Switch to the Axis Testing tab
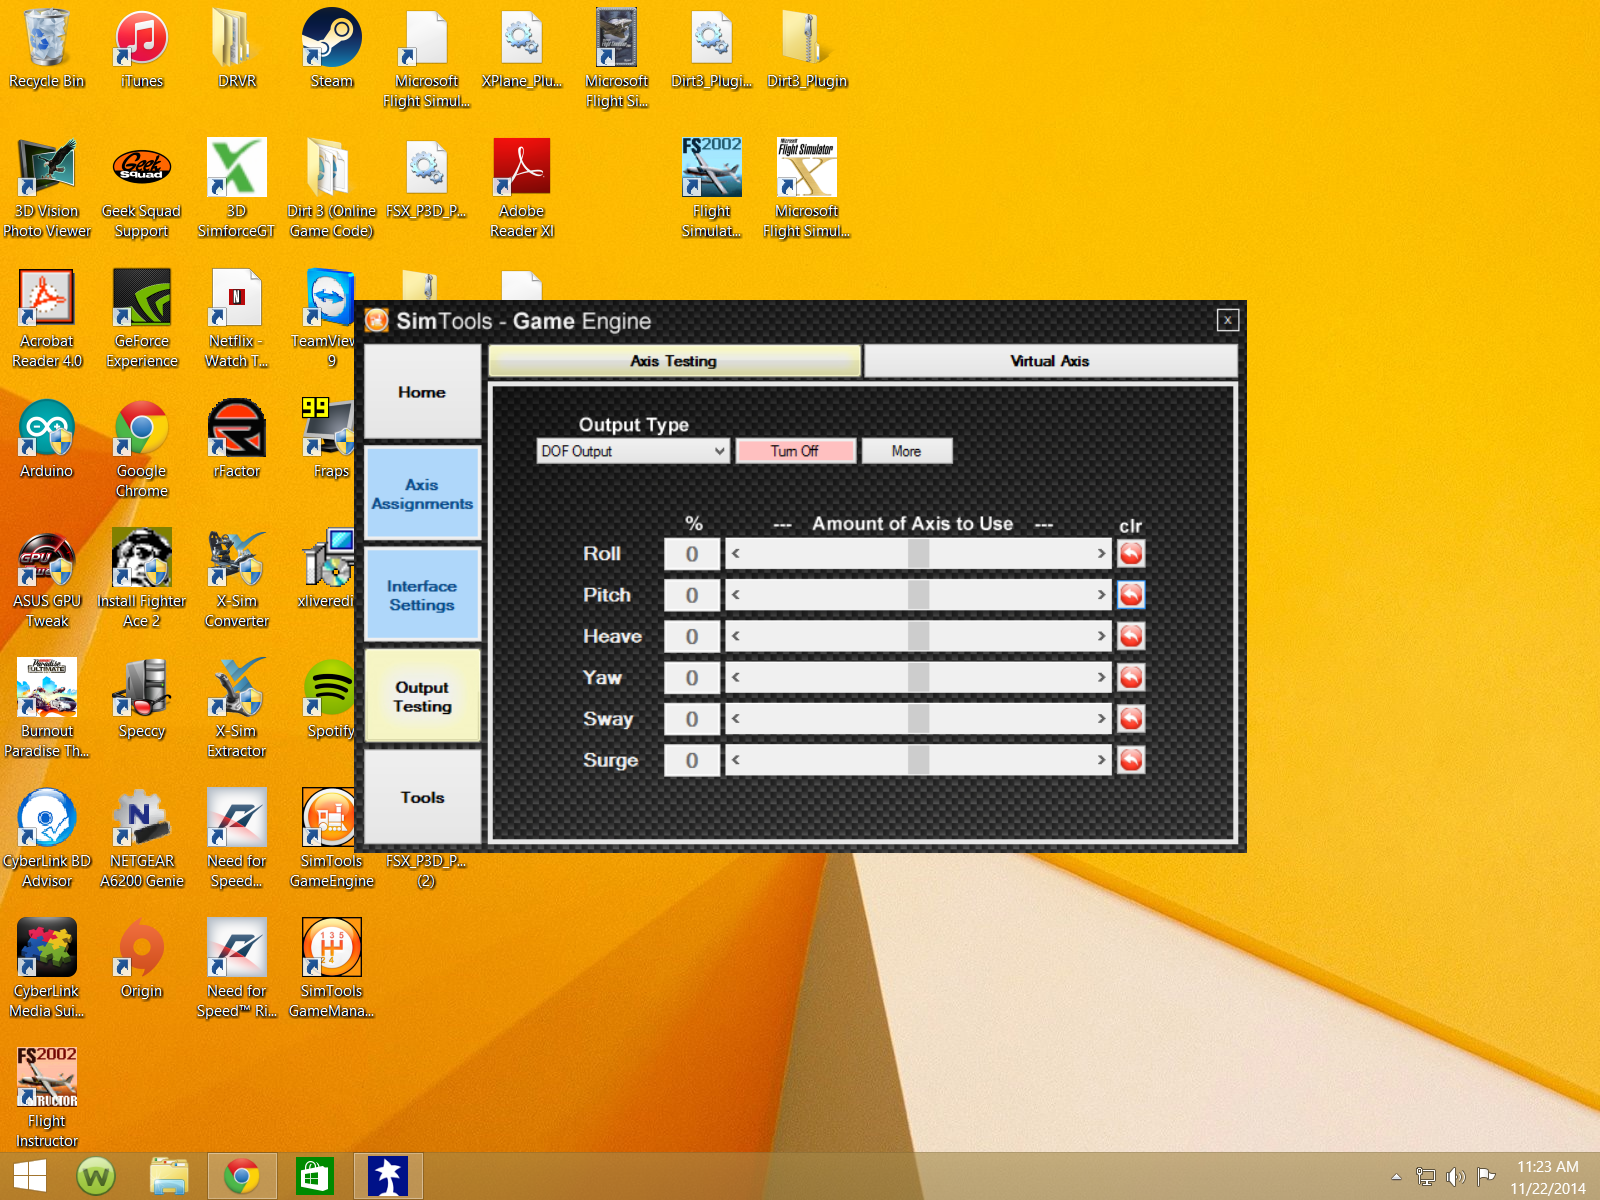Screen dimensions: 1600x1200 (x=674, y=361)
